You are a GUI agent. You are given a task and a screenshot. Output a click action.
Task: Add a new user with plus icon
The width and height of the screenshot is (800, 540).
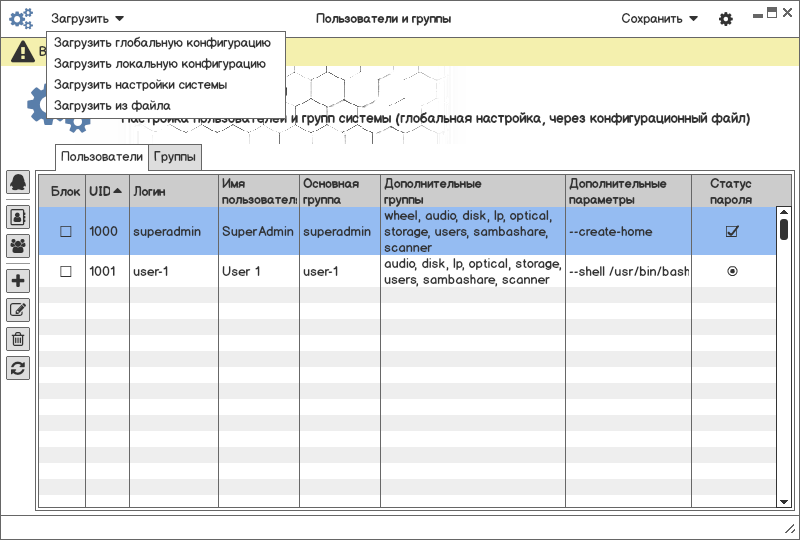coord(18,280)
